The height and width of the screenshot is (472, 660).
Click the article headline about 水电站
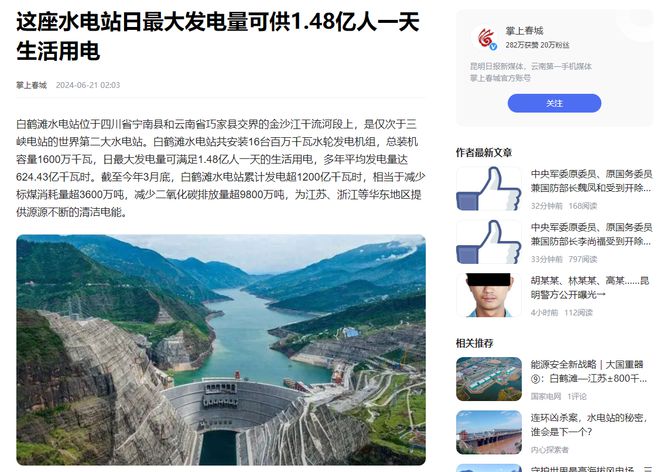click(218, 36)
